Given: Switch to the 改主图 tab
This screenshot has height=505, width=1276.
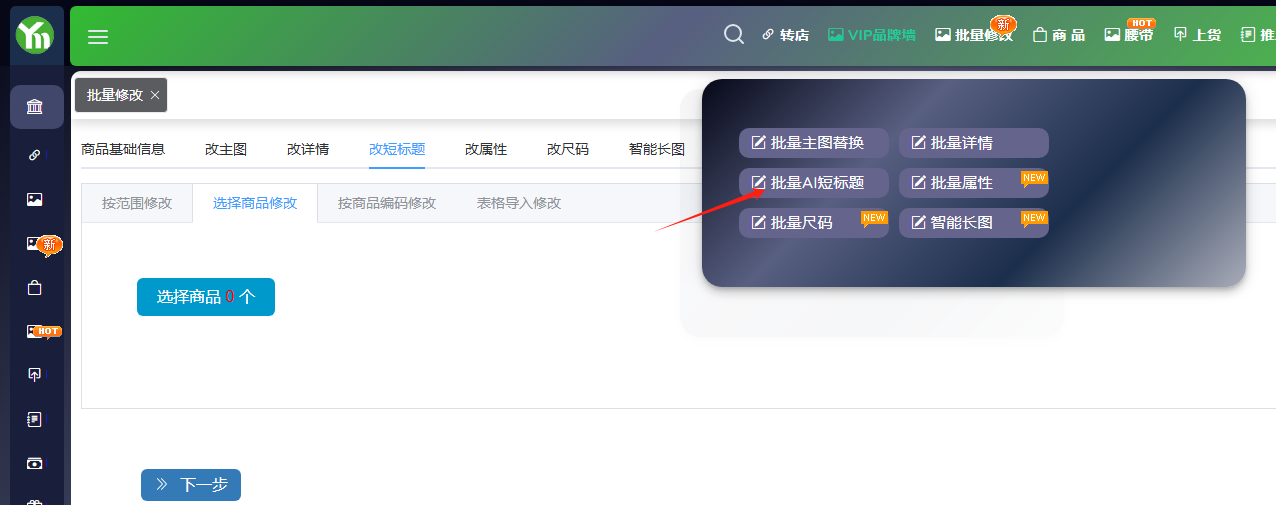Looking at the screenshot, I should coord(226,149).
